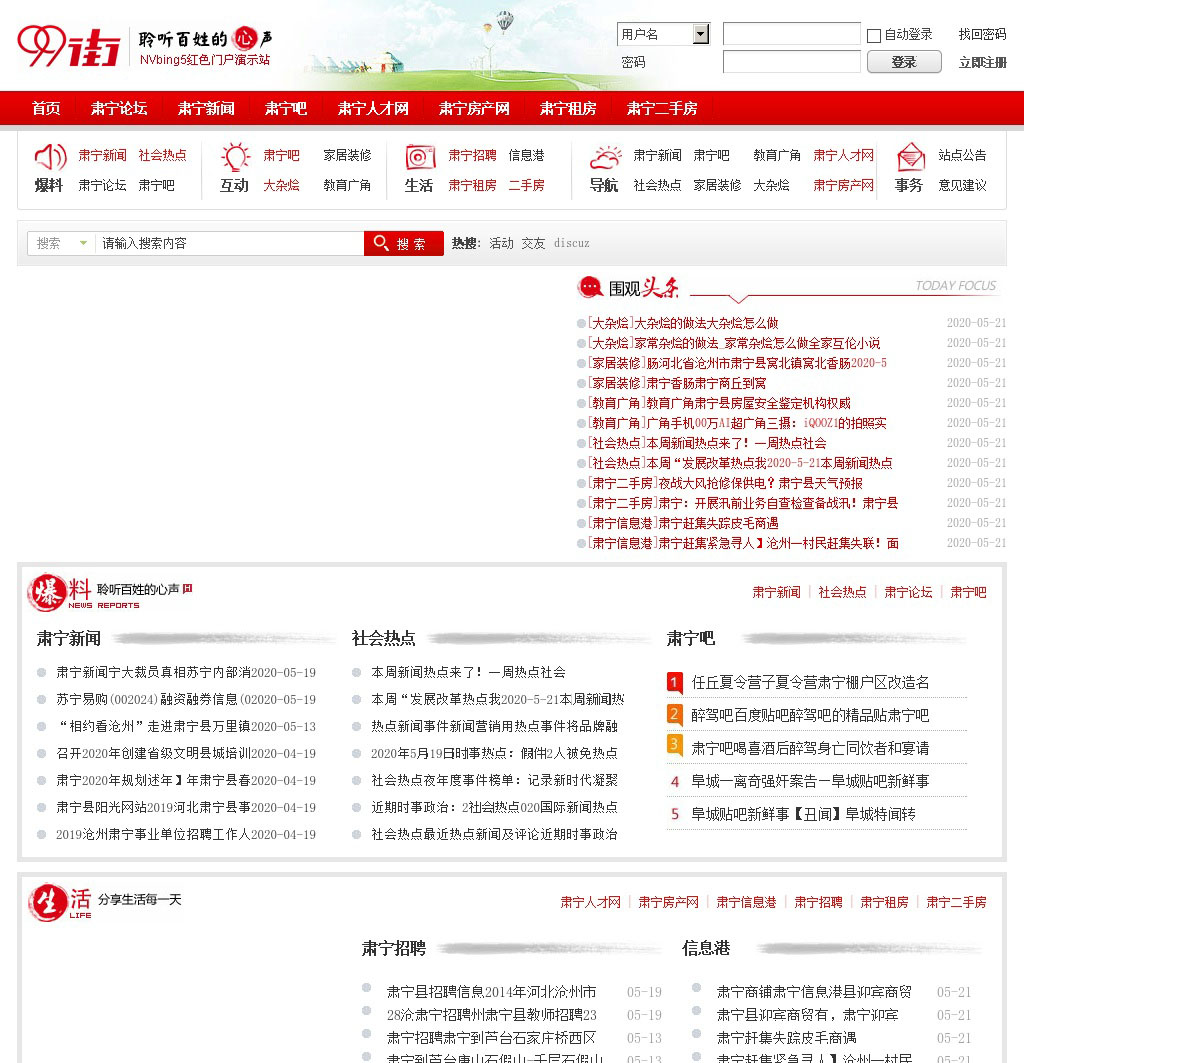
Task: Open 肃宁招聘 link in 生活 group
Action: click(472, 155)
